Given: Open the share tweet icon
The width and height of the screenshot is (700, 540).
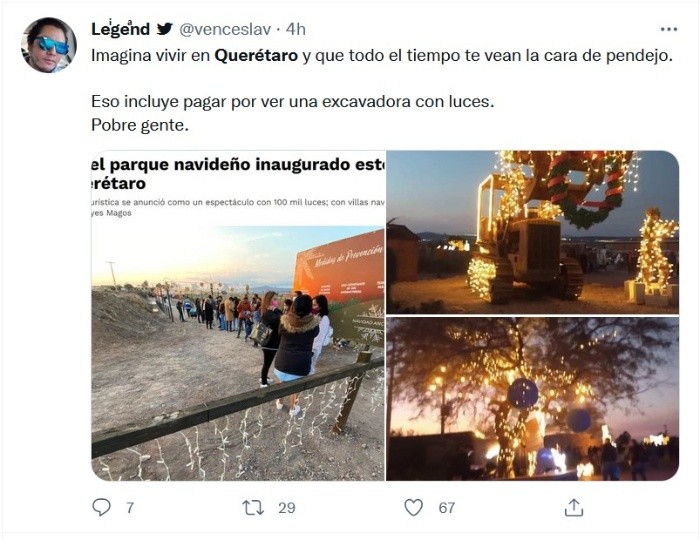Looking at the screenshot, I should 574,507.
